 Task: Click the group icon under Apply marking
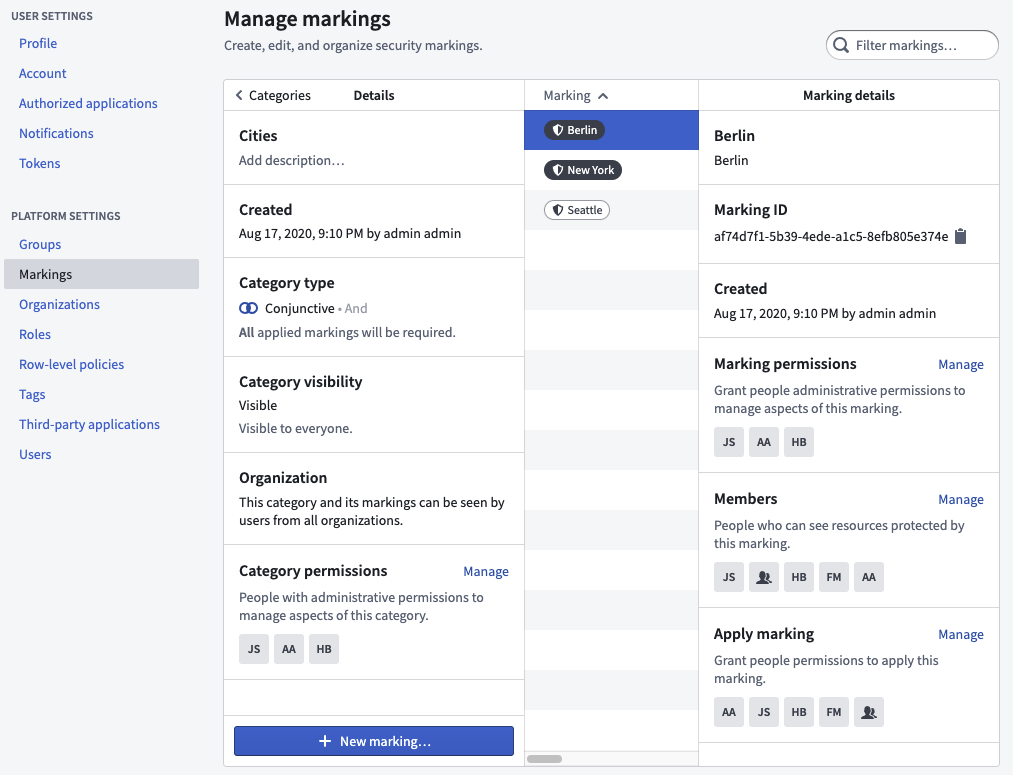868,712
